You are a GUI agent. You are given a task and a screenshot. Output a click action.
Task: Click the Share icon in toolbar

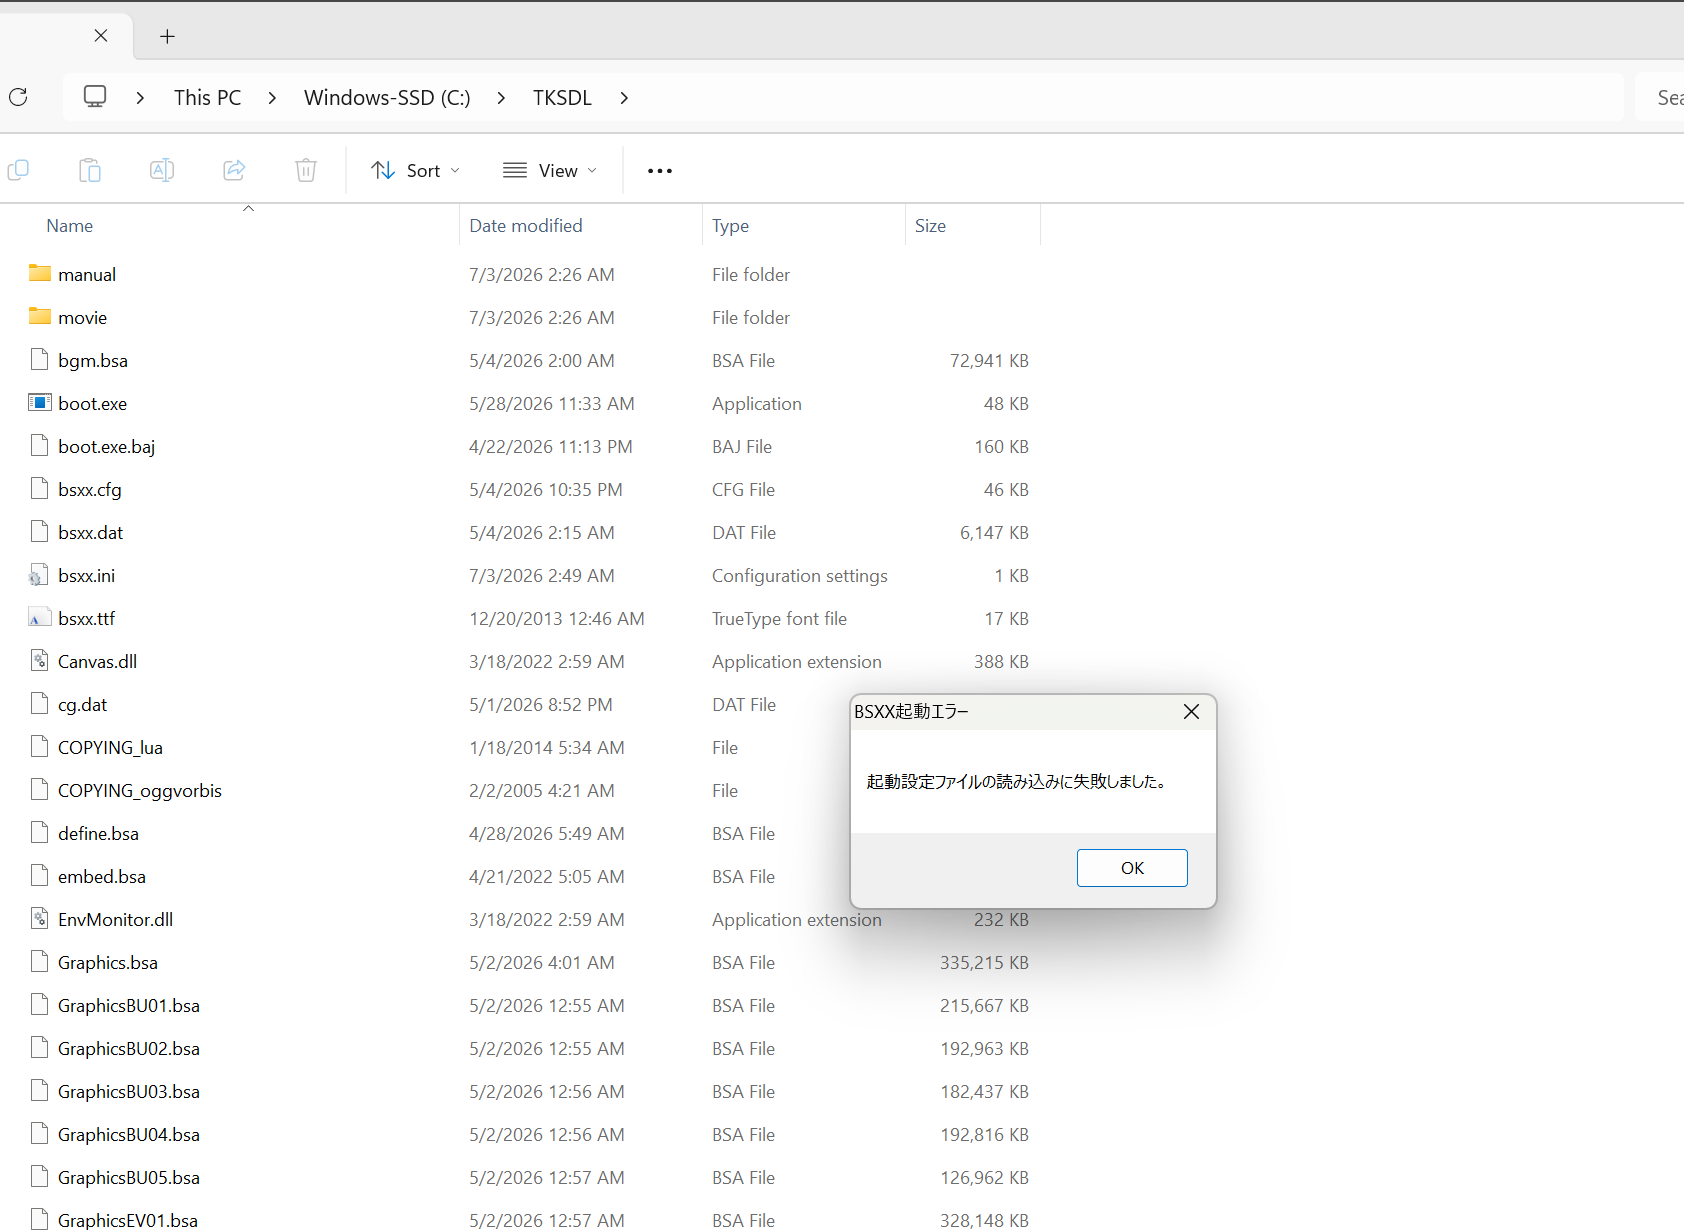tap(234, 170)
